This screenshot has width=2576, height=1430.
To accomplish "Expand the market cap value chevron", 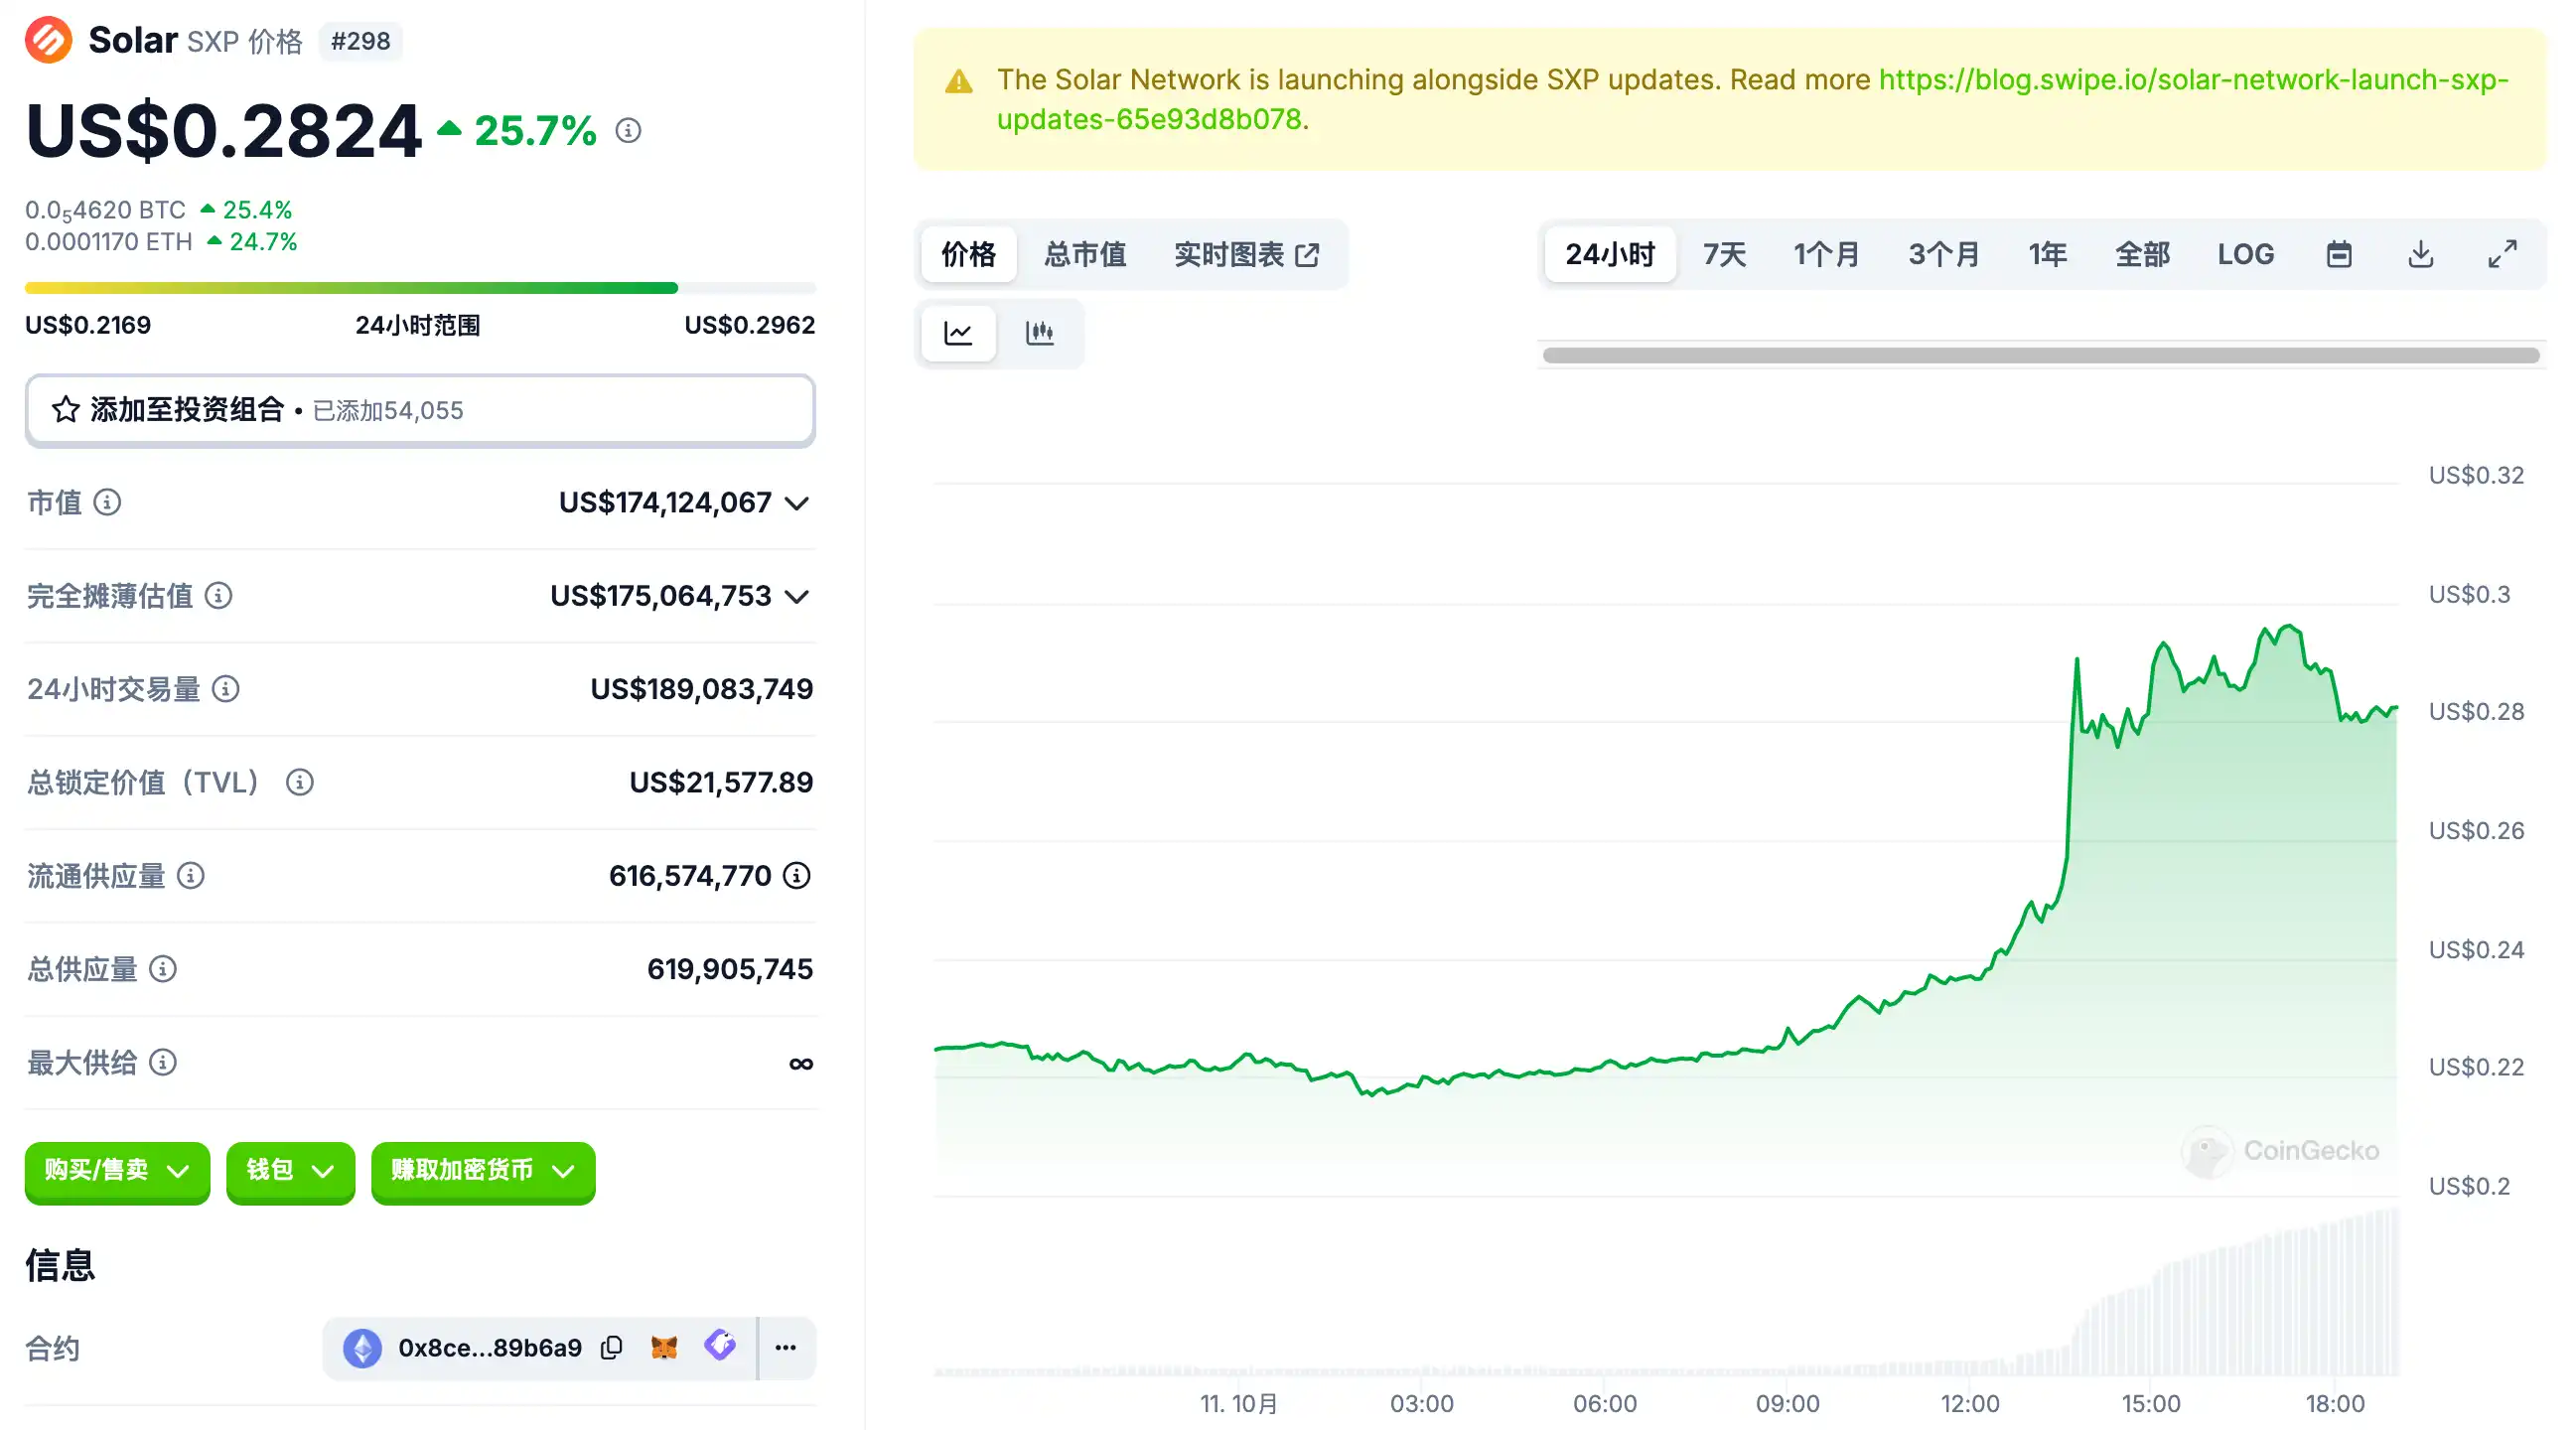I will [x=797, y=503].
